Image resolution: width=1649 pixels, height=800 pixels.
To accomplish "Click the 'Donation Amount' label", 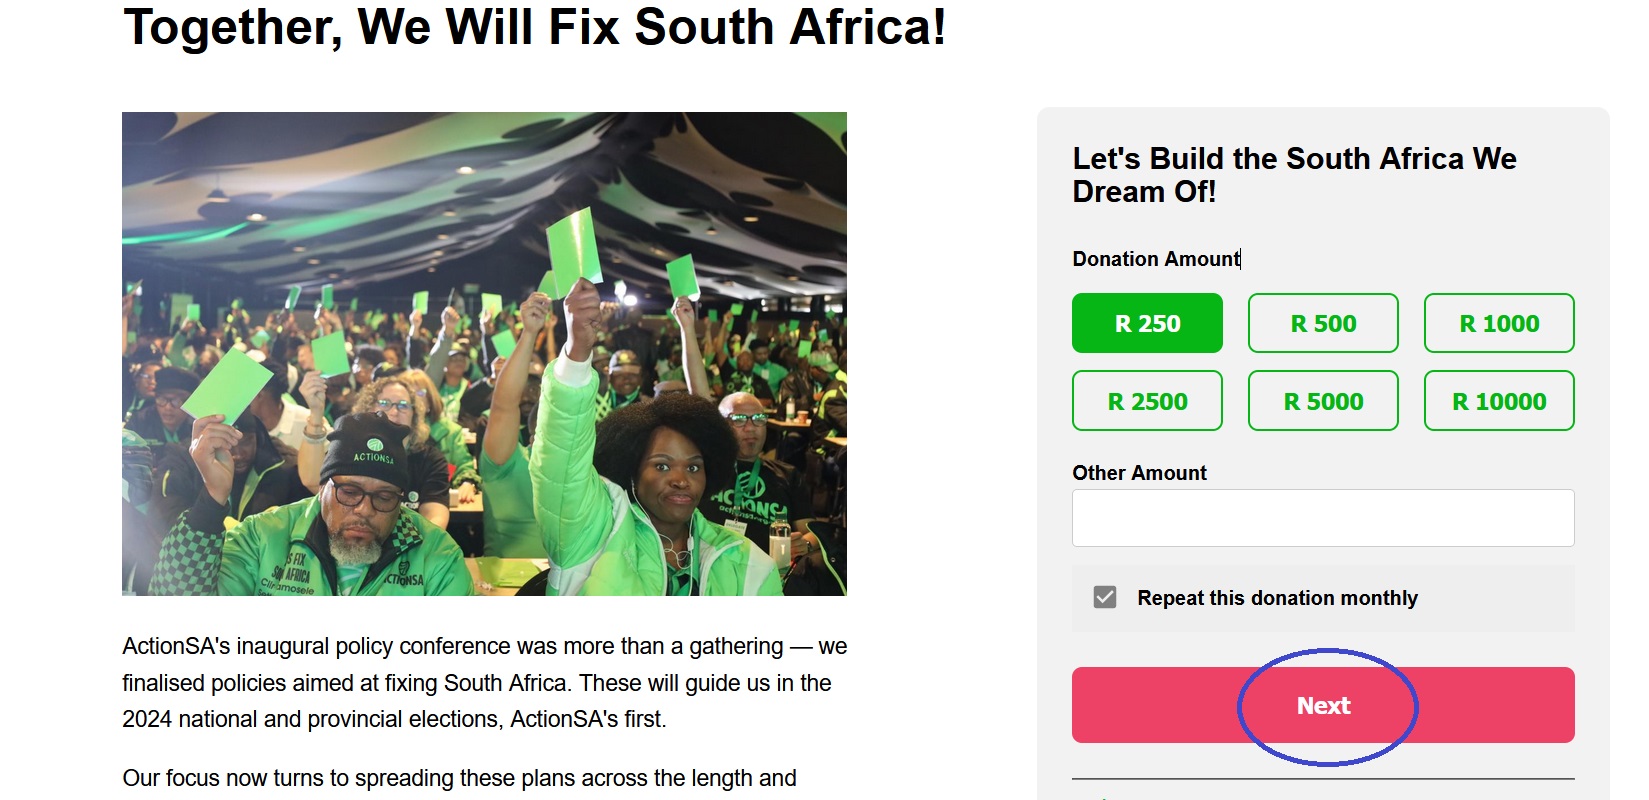I will click(x=1155, y=259).
